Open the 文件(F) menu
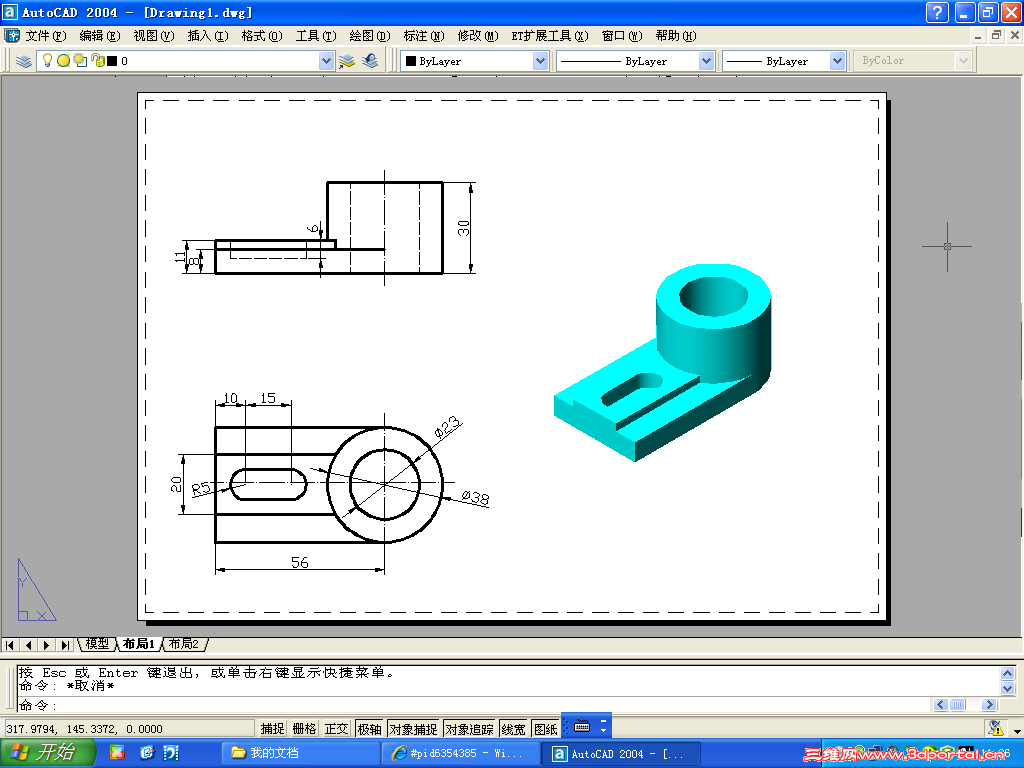The height and width of the screenshot is (768, 1024). pos(46,36)
